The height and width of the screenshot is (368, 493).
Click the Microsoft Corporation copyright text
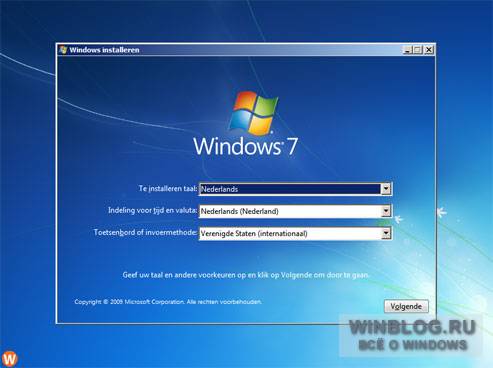click(x=168, y=302)
